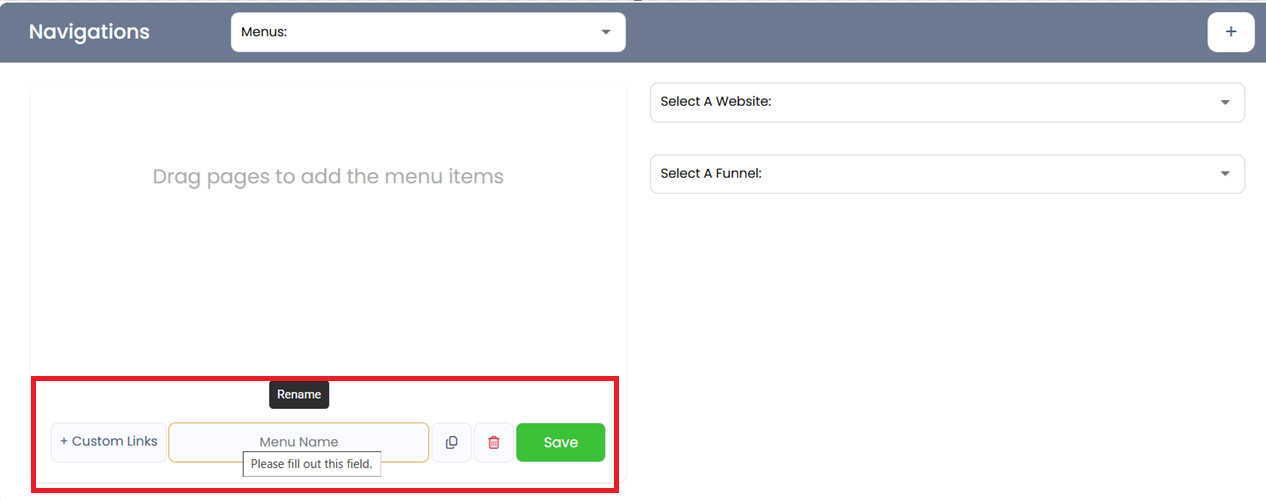Click the Select A Website caret arrow
The width and height of the screenshot is (1266, 500).
pos(1225,102)
